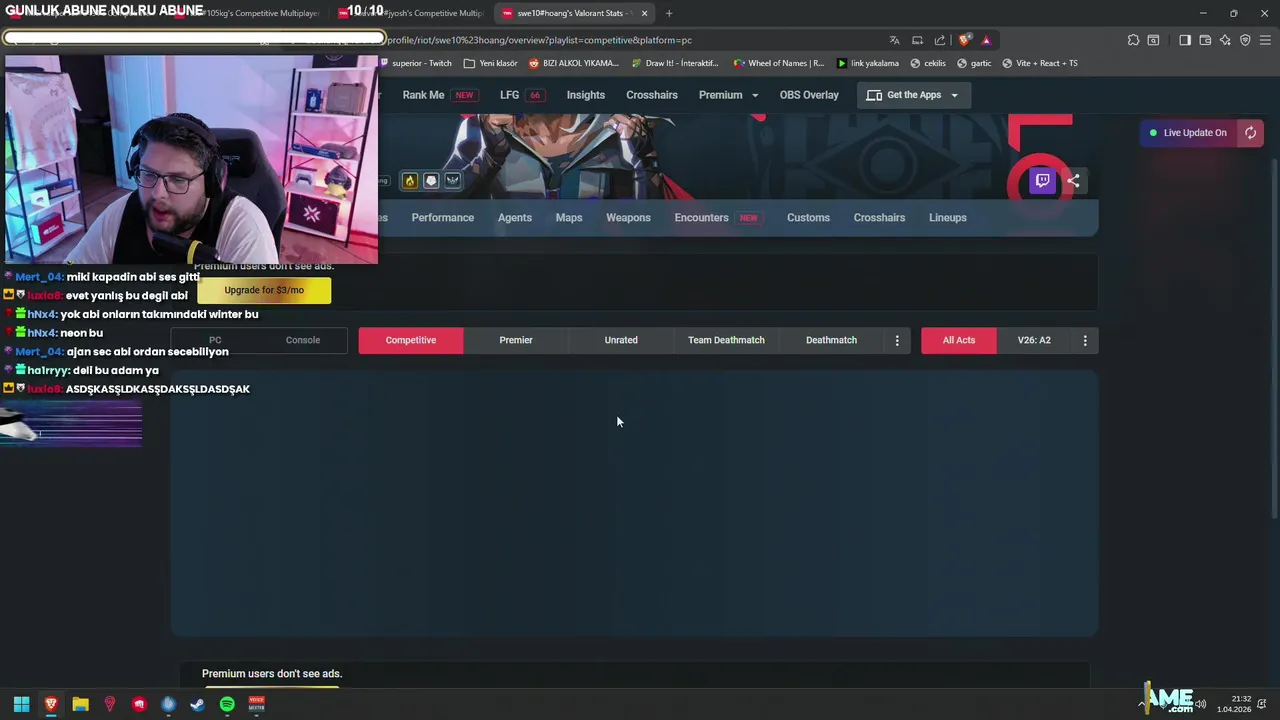
Task: Open the Leo AI sparkle icon
Action: pos(1225,40)
